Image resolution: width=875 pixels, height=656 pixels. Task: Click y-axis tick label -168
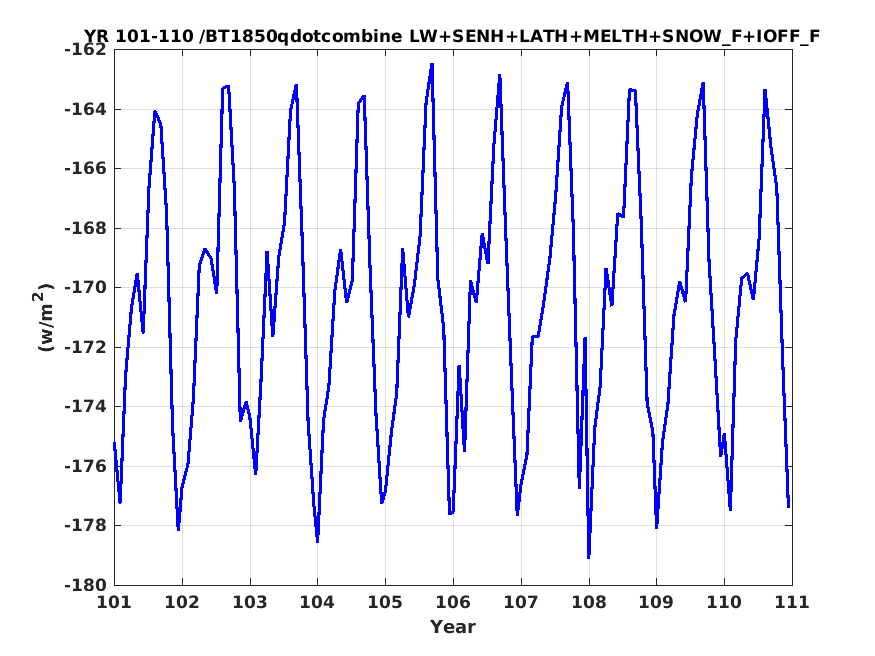[x=85, y=228]
